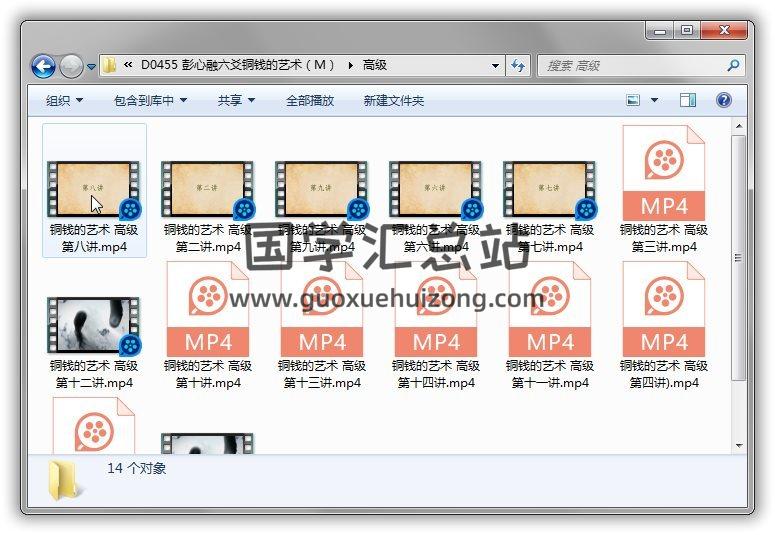Click the file name 铜钱的艺术 高级 第十二讲.mp4
This screenshot has width=775, height=535.
(94, 374)
